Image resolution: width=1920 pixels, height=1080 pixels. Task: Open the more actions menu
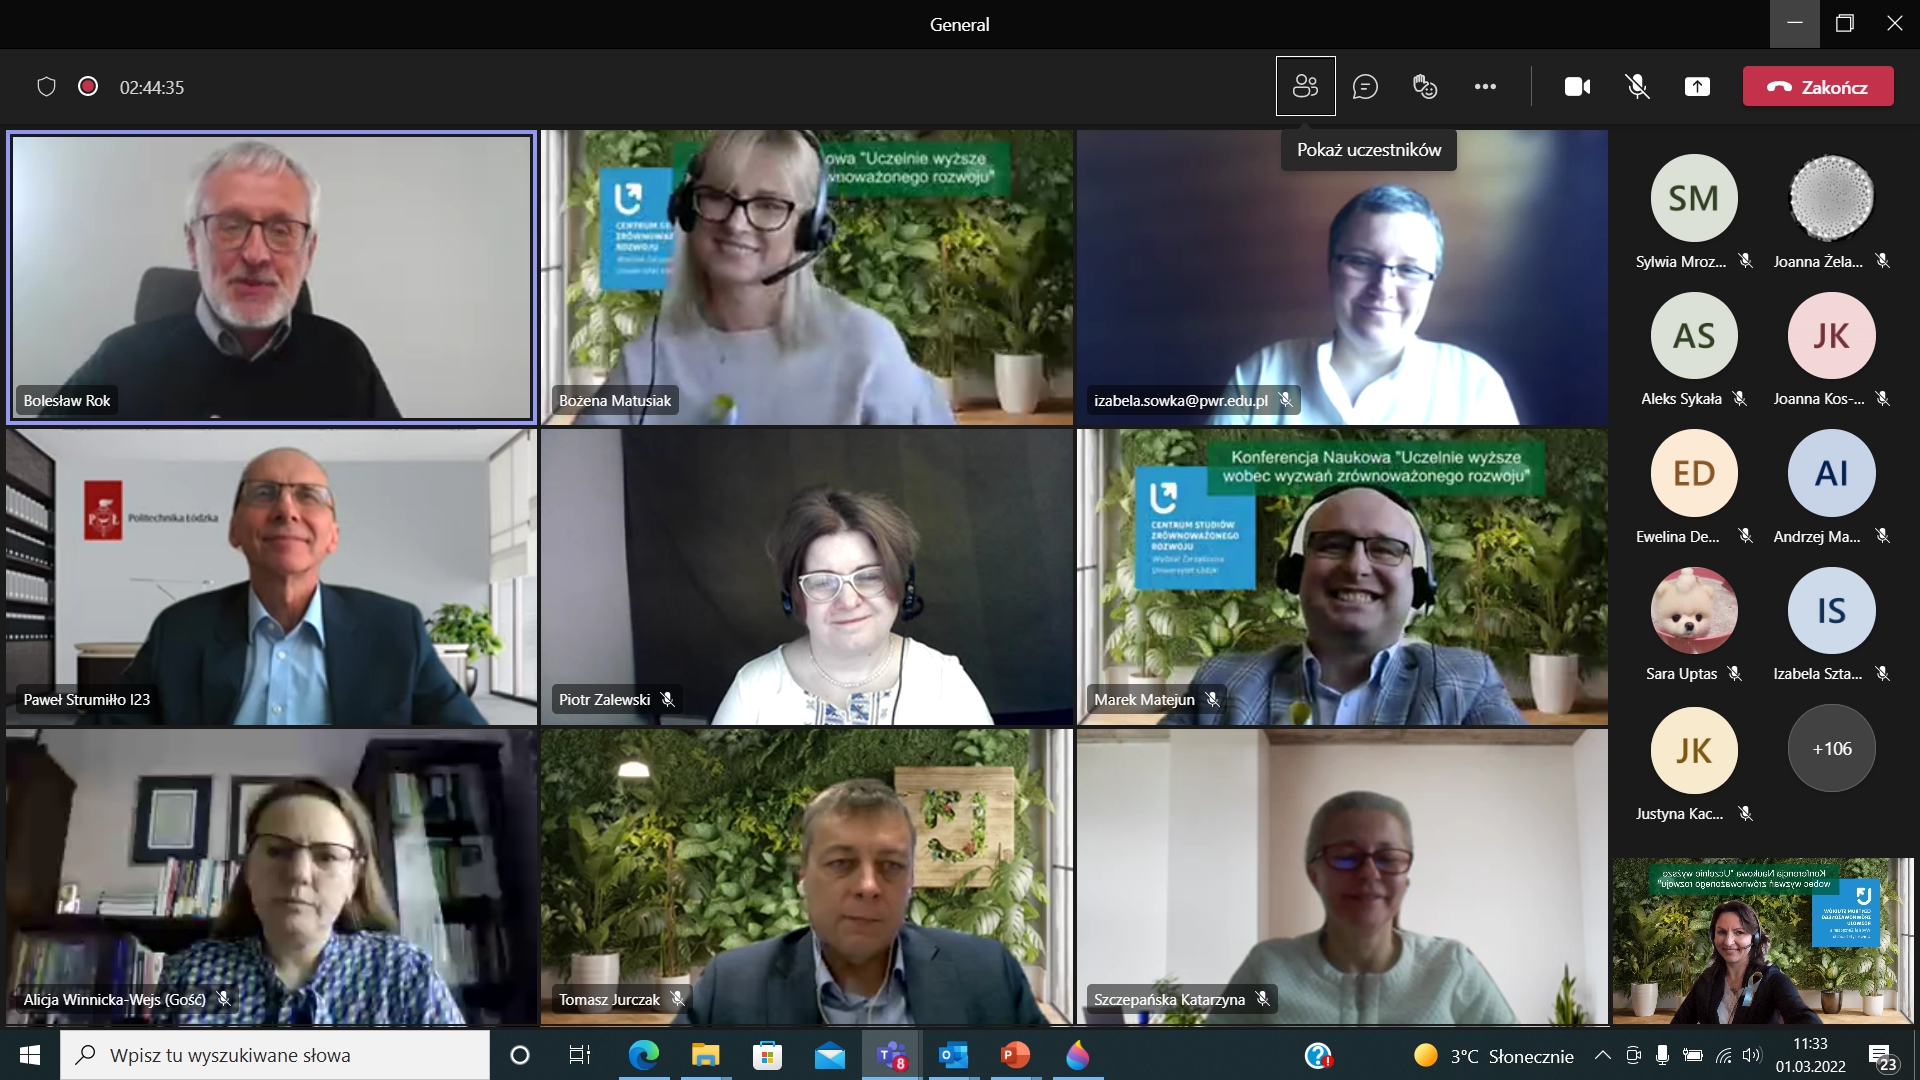pos(1484,86)
